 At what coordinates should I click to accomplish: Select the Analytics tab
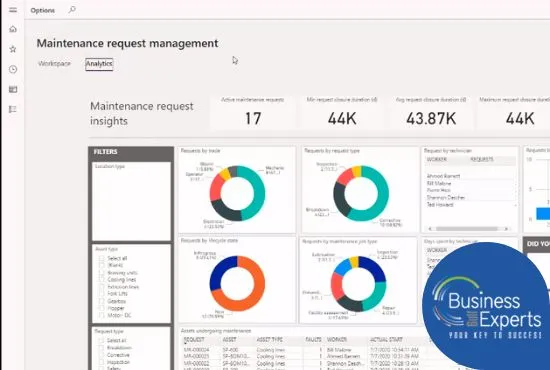99,64
